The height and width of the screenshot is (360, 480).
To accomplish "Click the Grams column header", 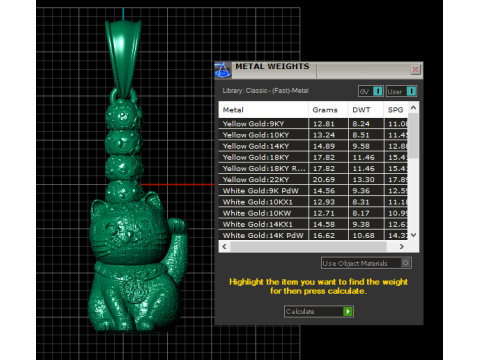I will point(328,110).
